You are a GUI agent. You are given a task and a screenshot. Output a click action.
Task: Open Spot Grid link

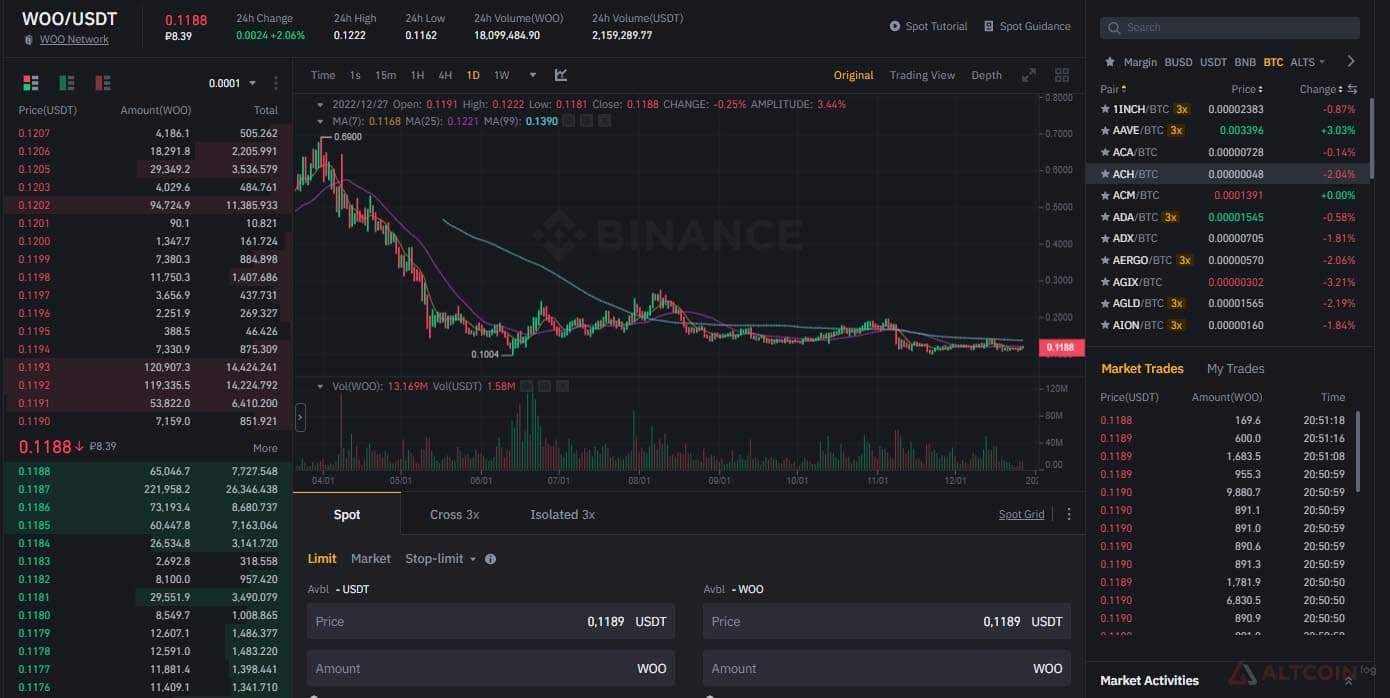pyautogui.click(x=1021, y=514)
